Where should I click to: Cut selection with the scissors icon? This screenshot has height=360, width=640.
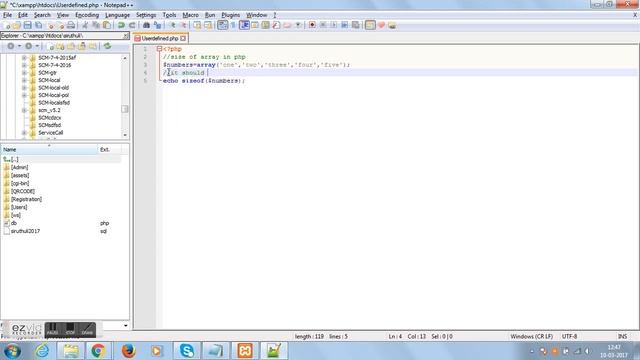(x=85, y=25)
